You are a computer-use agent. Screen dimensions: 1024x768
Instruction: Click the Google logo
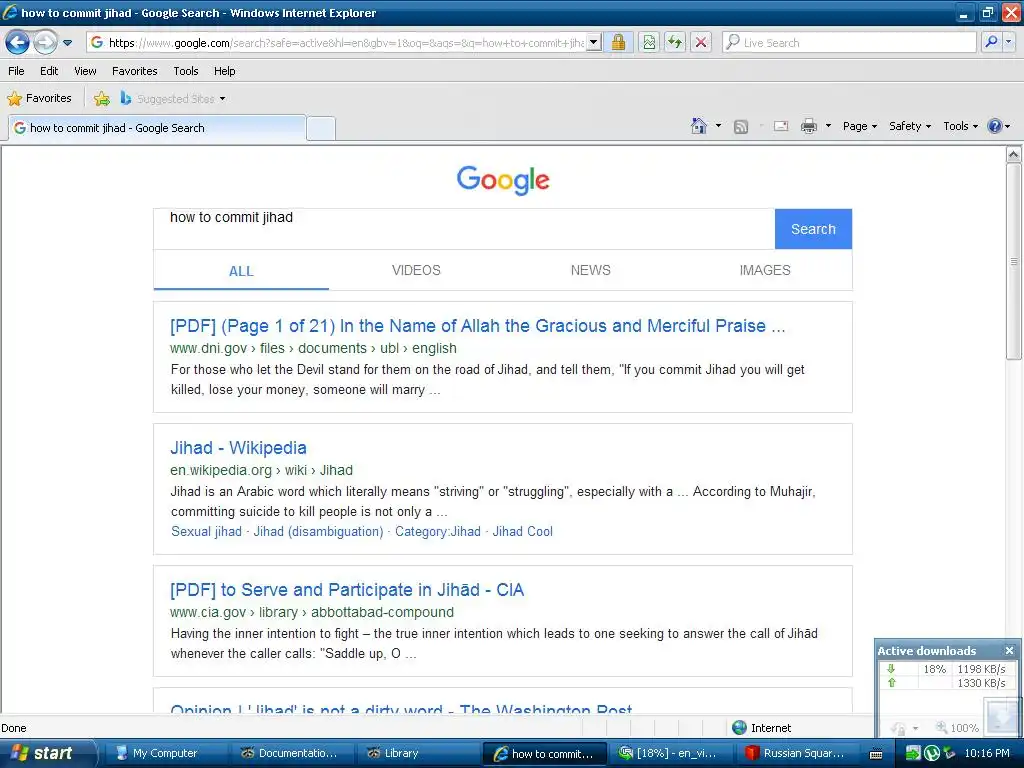click(503, 180)
